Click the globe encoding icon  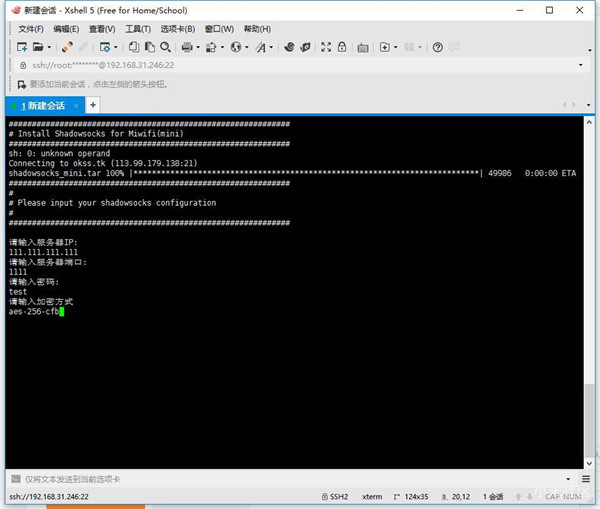click(235, 47)
